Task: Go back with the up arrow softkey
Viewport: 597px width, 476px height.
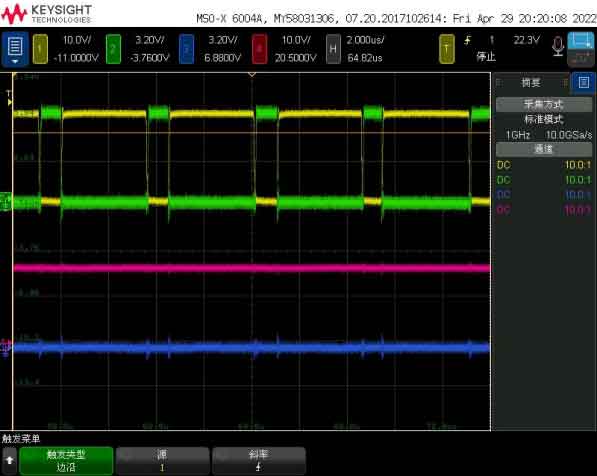Action: [x=9, y=460]
